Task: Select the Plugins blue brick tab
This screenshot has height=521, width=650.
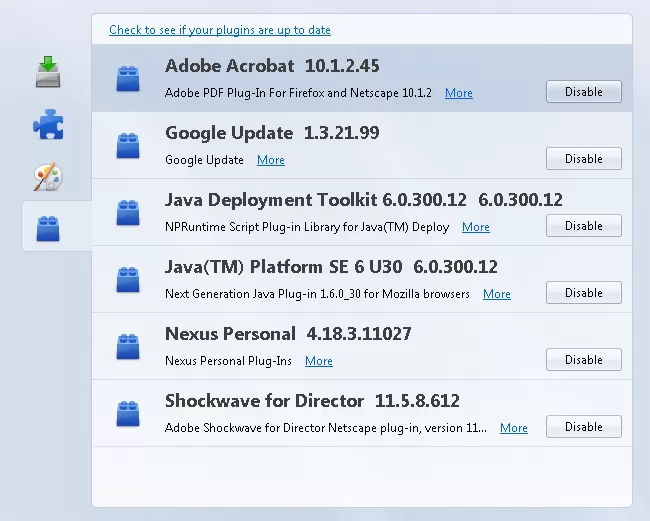Action: point(48,227)
